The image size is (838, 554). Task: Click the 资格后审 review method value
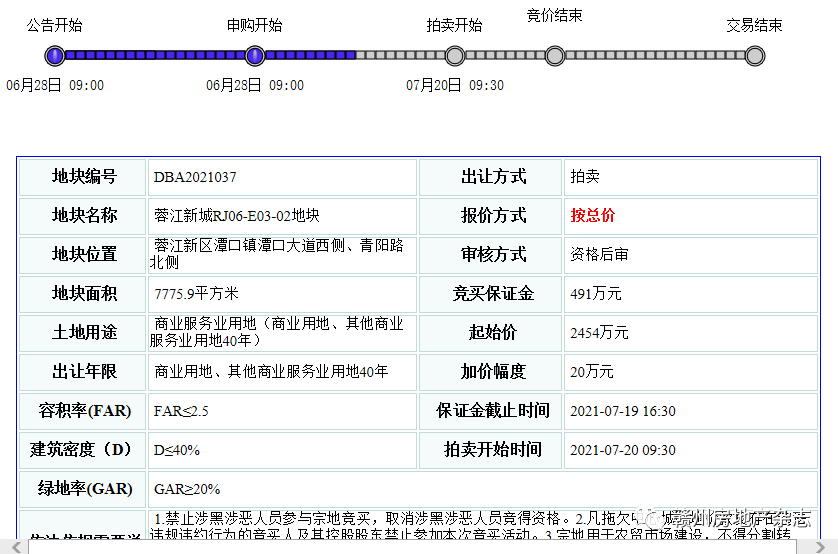coord(599,254)
